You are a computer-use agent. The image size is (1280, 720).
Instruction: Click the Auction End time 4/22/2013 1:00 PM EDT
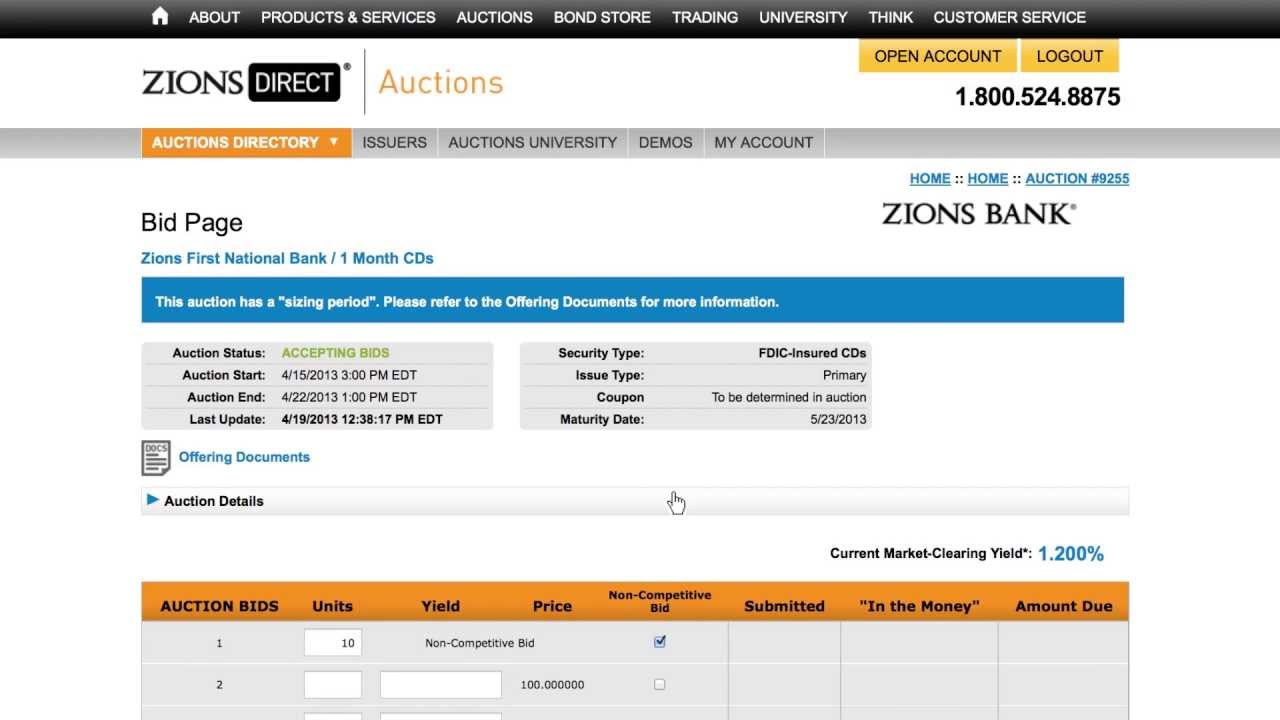tap(349, 398)
